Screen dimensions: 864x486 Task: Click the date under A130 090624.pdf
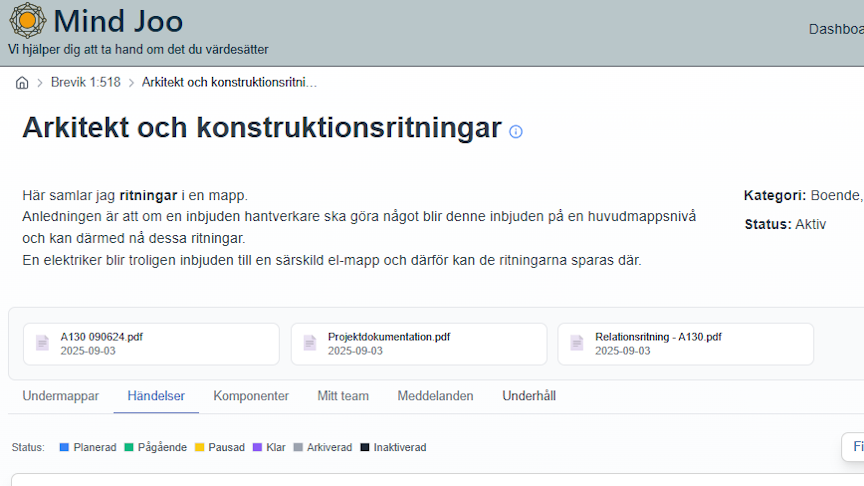88,351
